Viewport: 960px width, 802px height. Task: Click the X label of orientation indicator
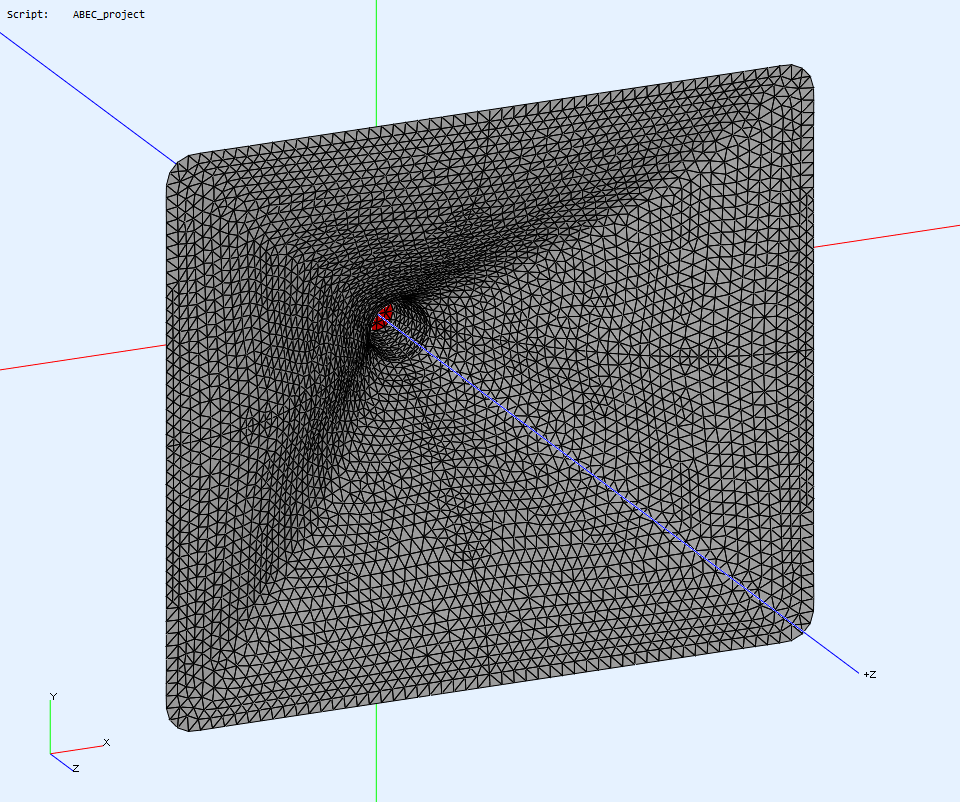(107, 743)
